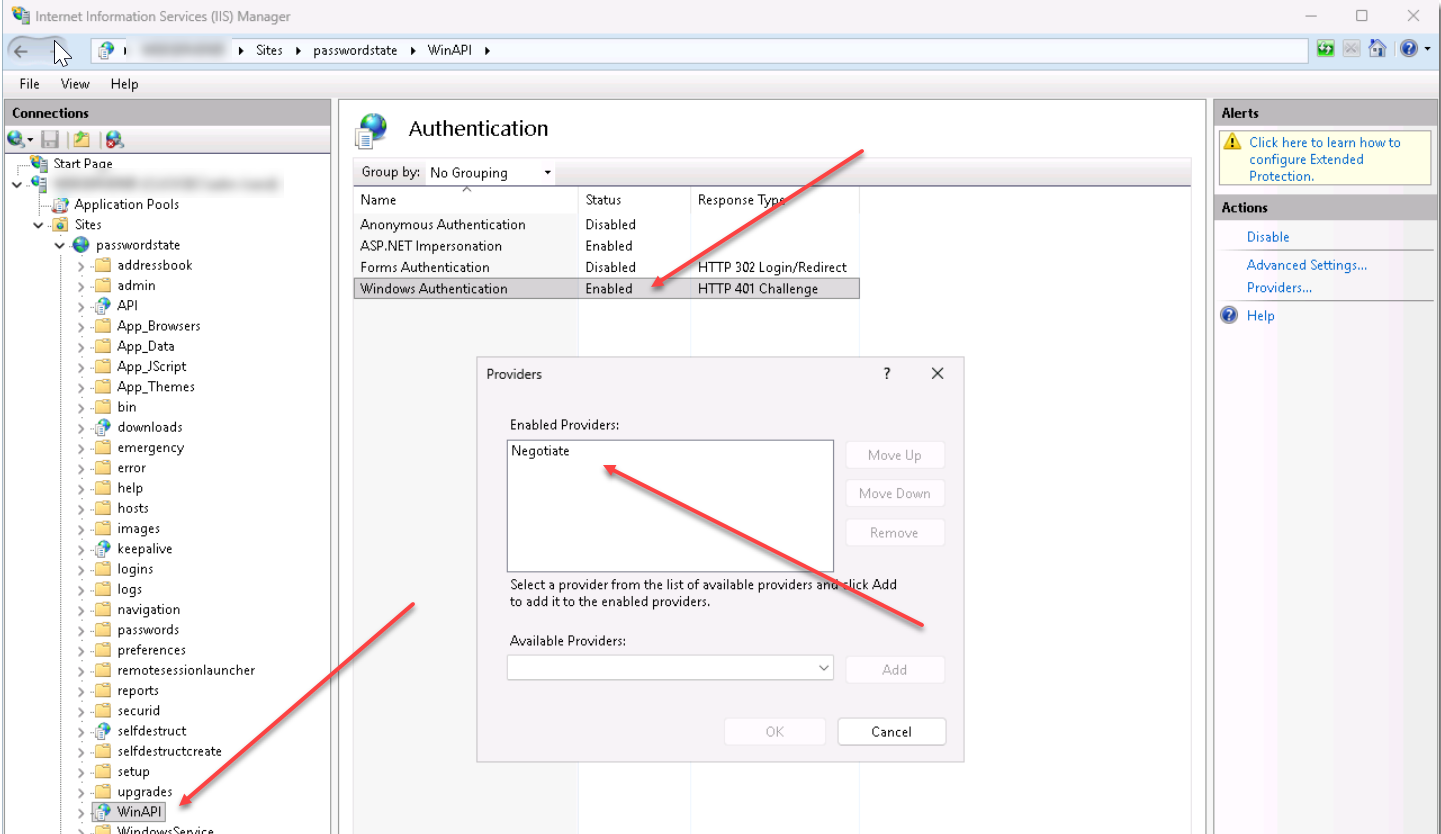Image resolution: width=1441 pixels, height=834 pixels.
Task: Select the Forms Authentication row
Action: point(606,267)
